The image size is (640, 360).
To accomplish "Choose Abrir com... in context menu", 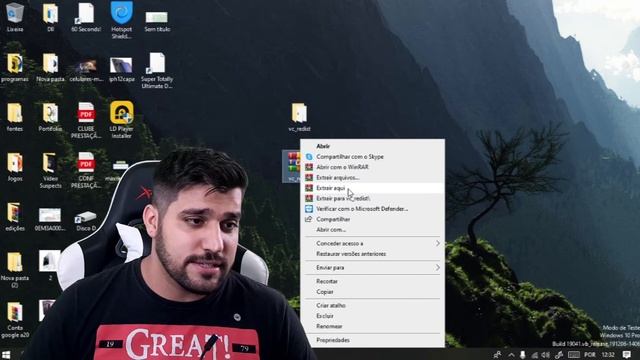I will (x=373, y=230).
